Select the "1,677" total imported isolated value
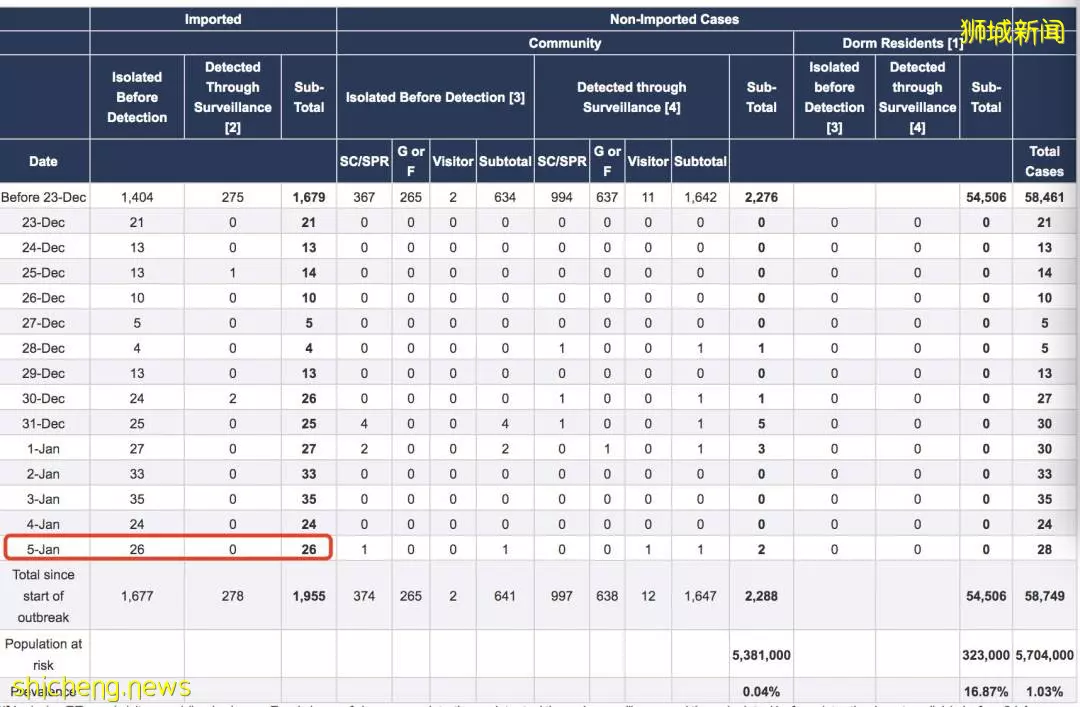Viewport: 1080px width, 707px height. tap(137, 596)
